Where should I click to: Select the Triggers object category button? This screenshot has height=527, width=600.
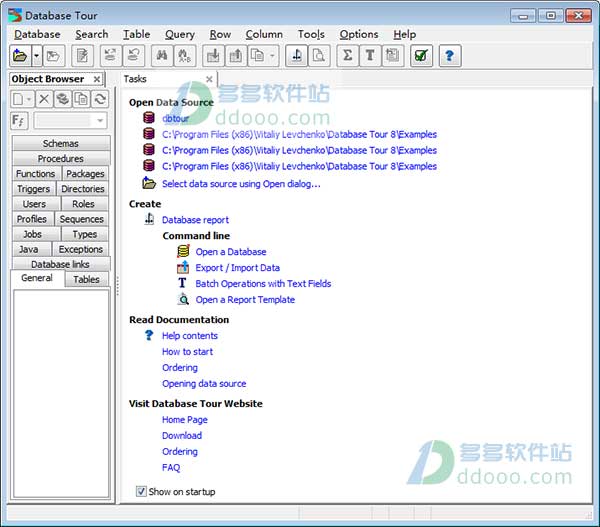34,189
